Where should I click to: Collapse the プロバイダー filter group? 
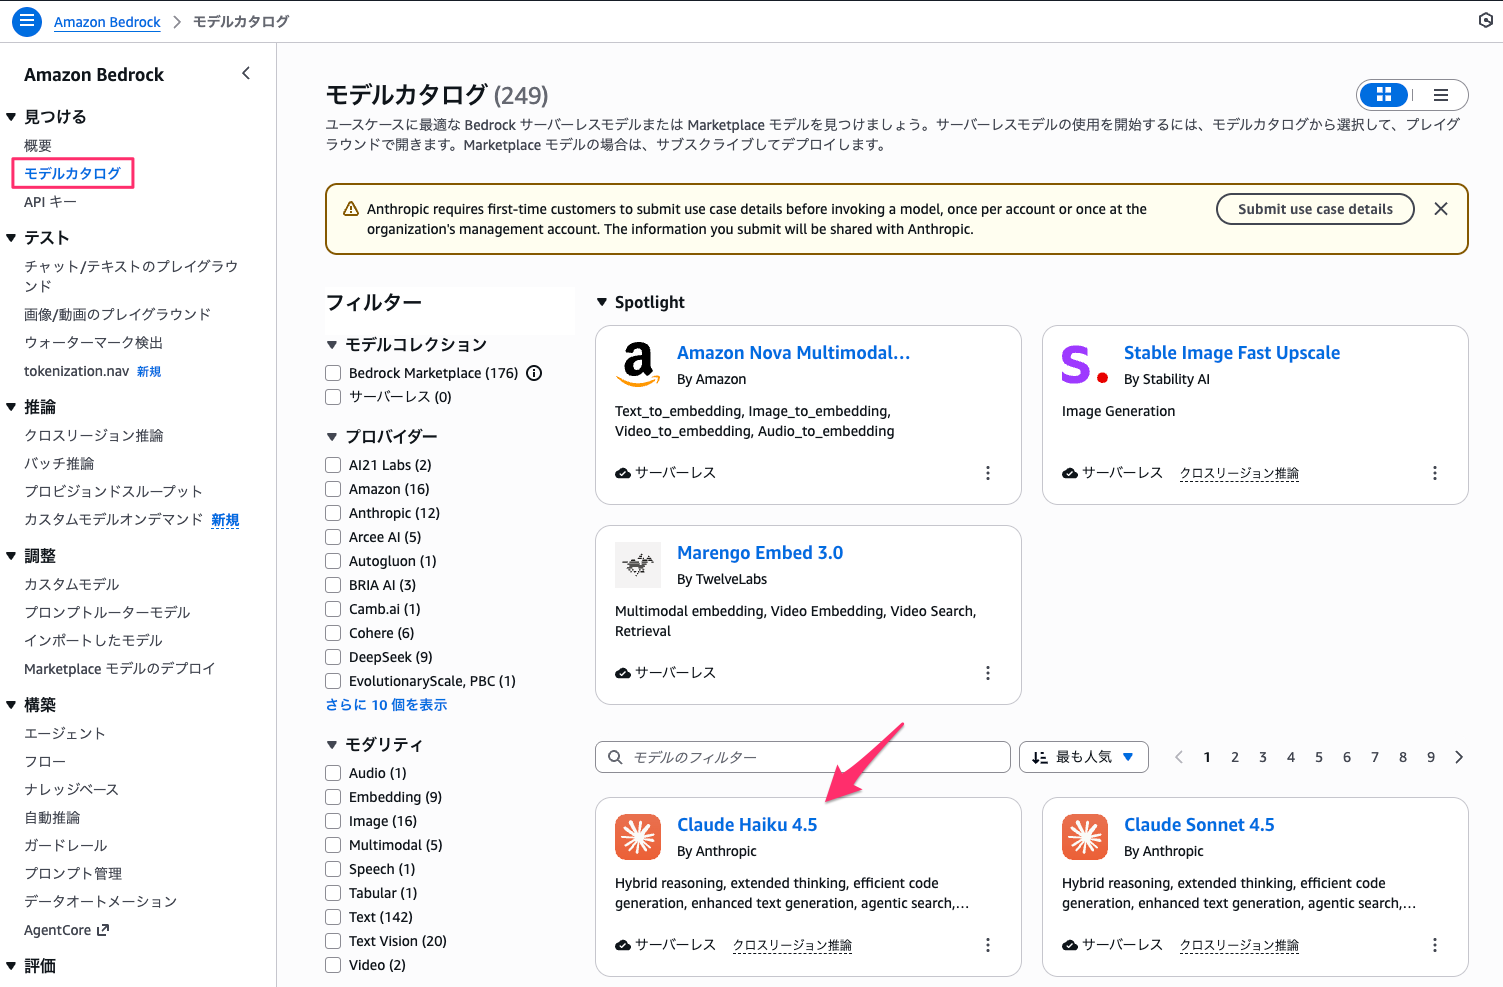(333, 436)
